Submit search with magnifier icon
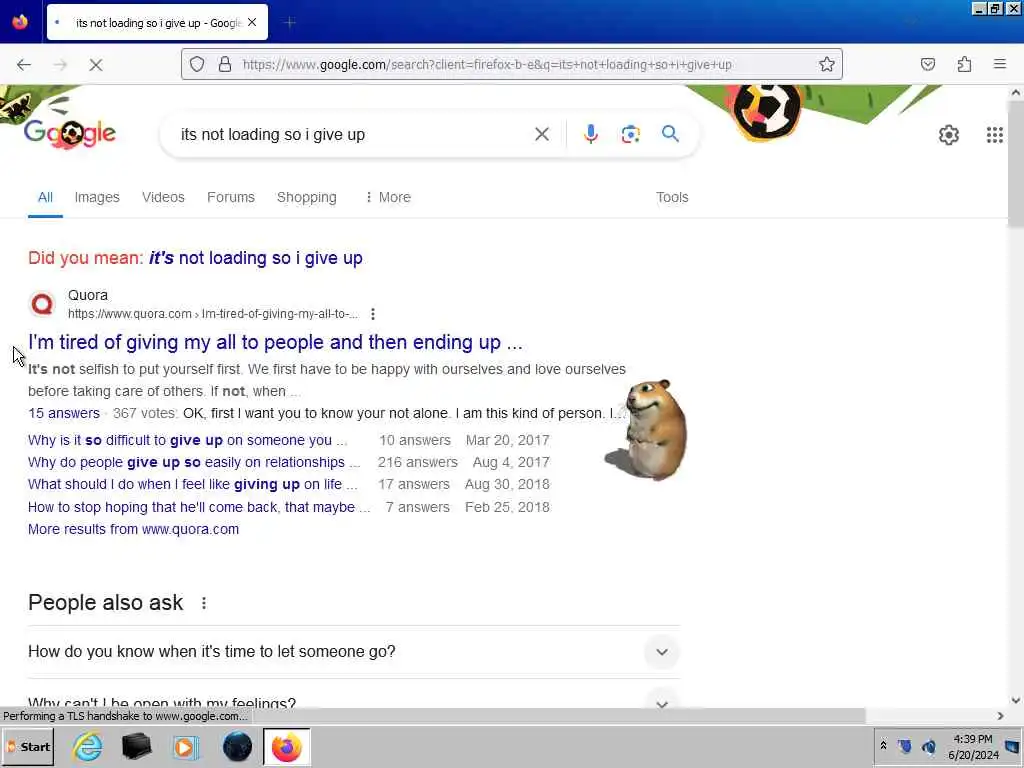1024x768 pixels. click(x=670, y=134)
